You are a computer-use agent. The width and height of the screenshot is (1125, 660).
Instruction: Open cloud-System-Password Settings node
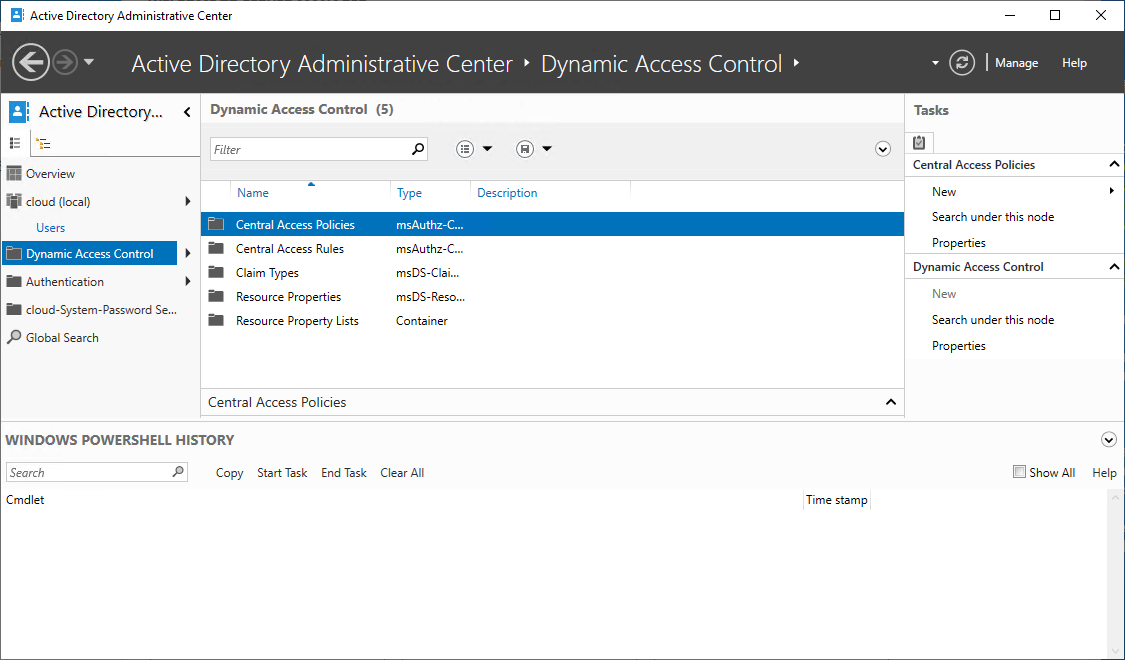(101, 309)
